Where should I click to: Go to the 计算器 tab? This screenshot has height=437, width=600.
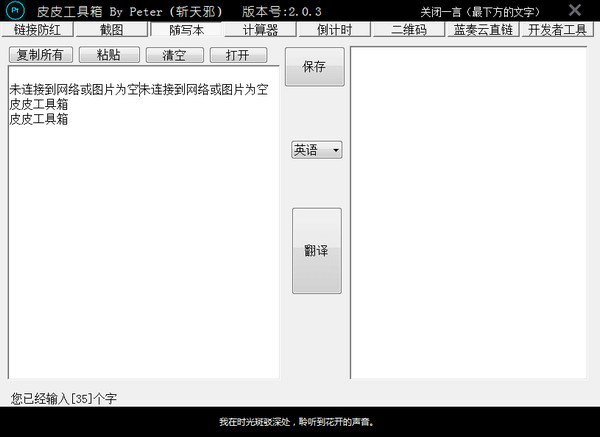tap(260, 30)
